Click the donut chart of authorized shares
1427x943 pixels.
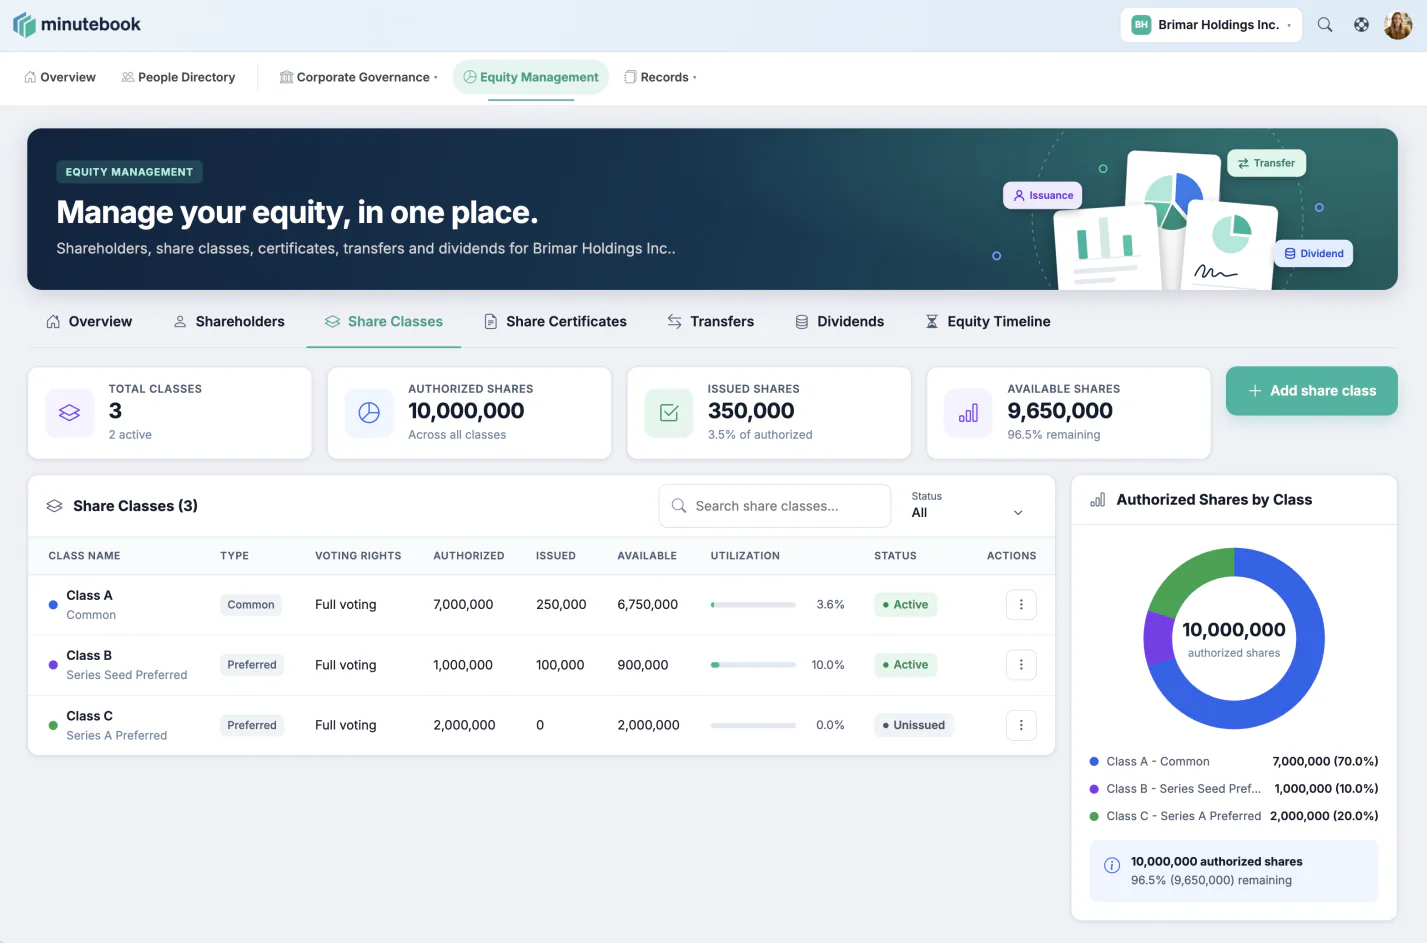coord(1234,638)
